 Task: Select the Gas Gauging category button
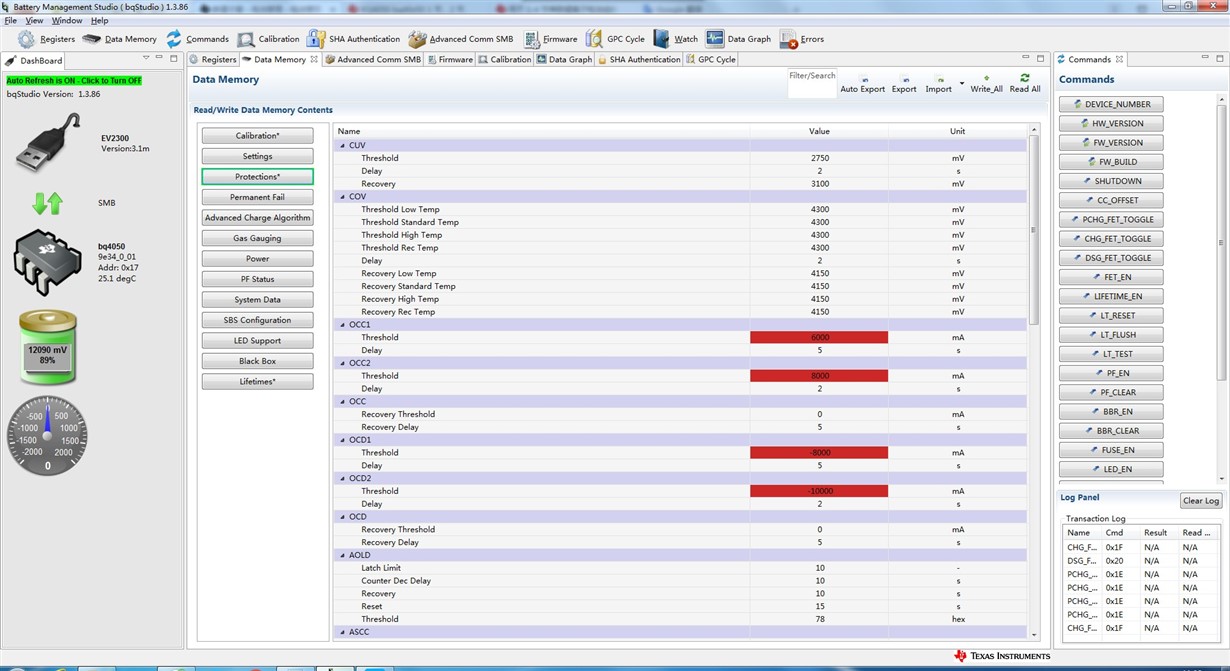point(257,238)
